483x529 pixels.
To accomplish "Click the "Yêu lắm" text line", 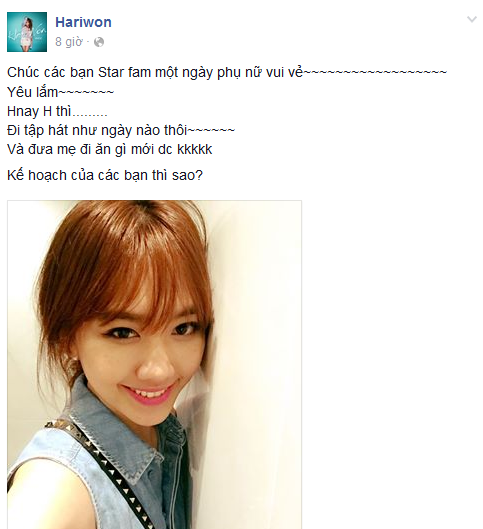I will point(60,92).
